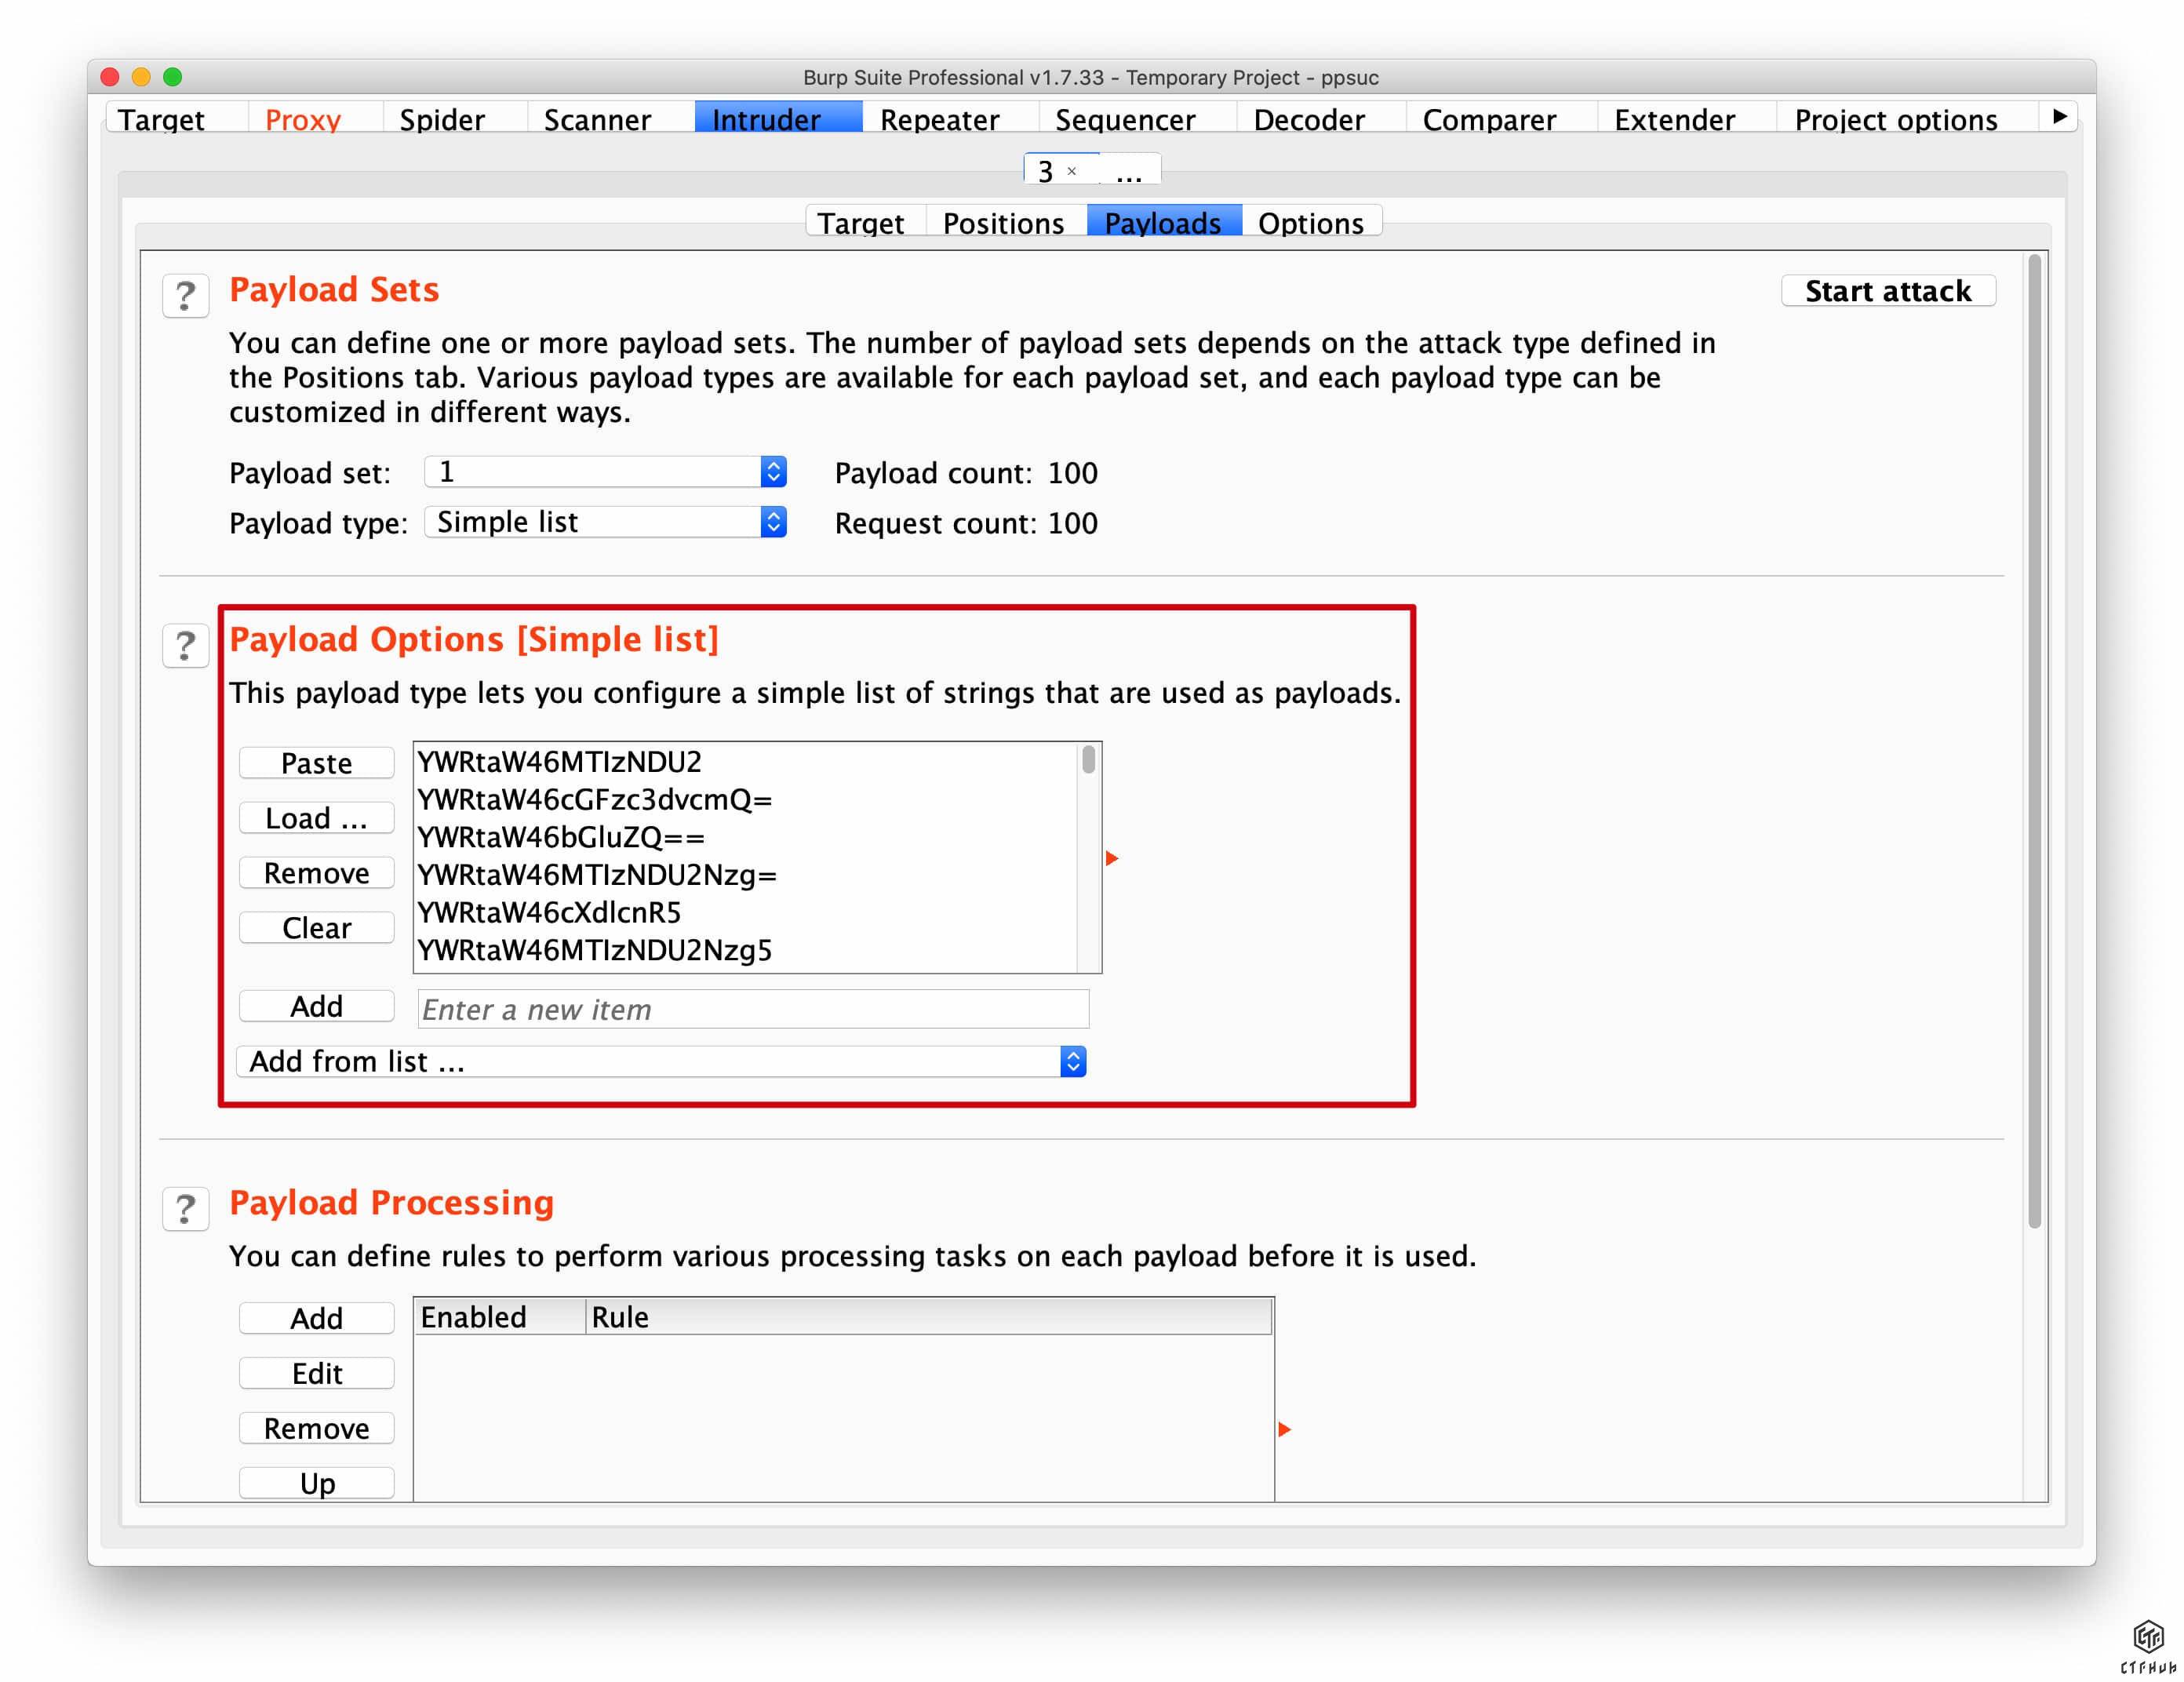2184x1682 pixels.
Task: Expand the Add from list dropdown
Action: coord(661,1061)
